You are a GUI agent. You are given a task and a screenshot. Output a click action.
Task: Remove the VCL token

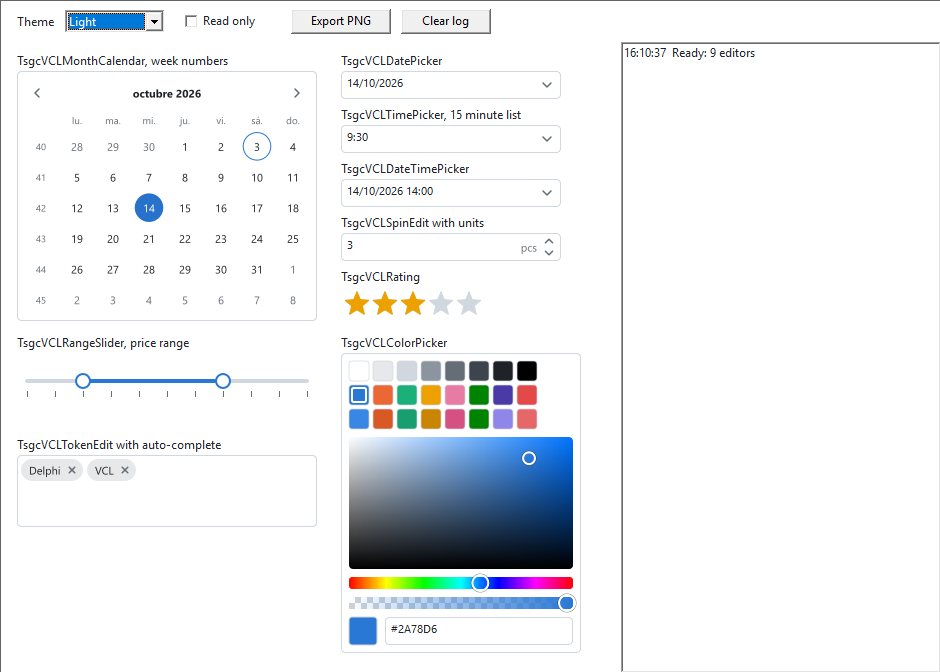click(x=125, y=470)
